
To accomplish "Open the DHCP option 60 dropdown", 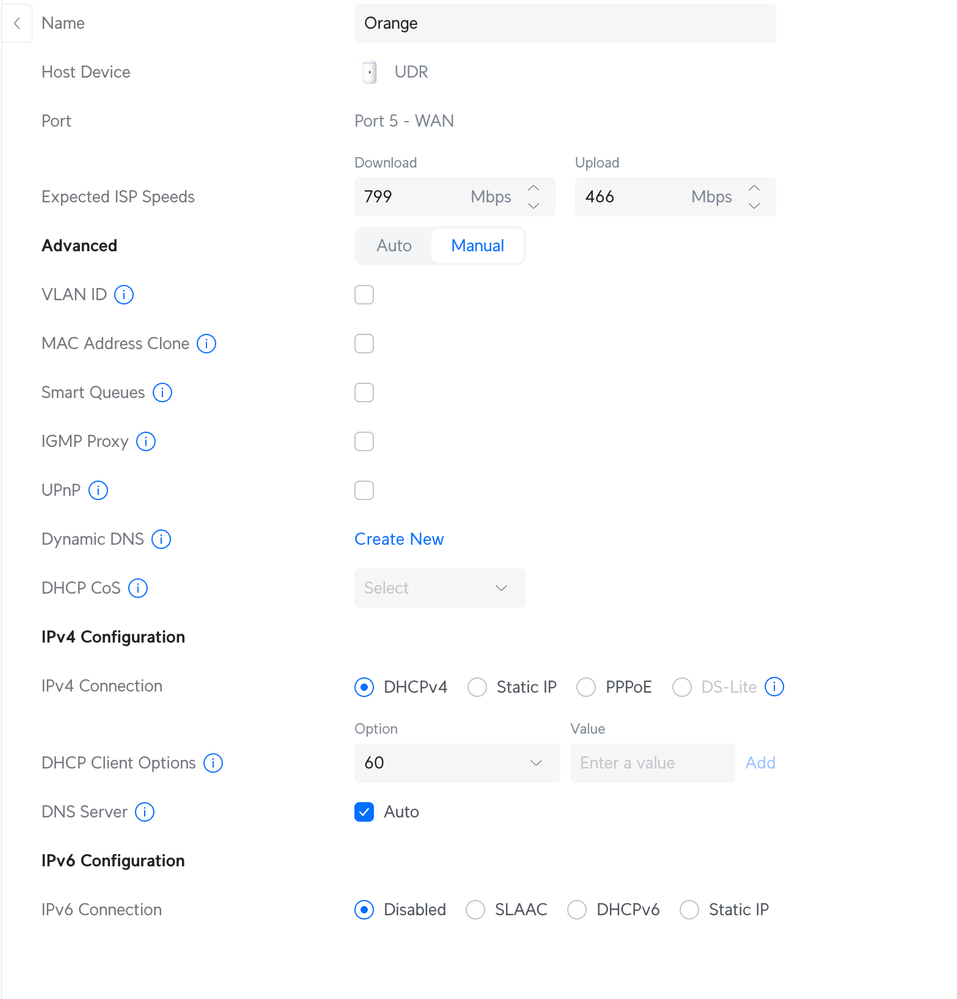I will click(x=456, y=763).
